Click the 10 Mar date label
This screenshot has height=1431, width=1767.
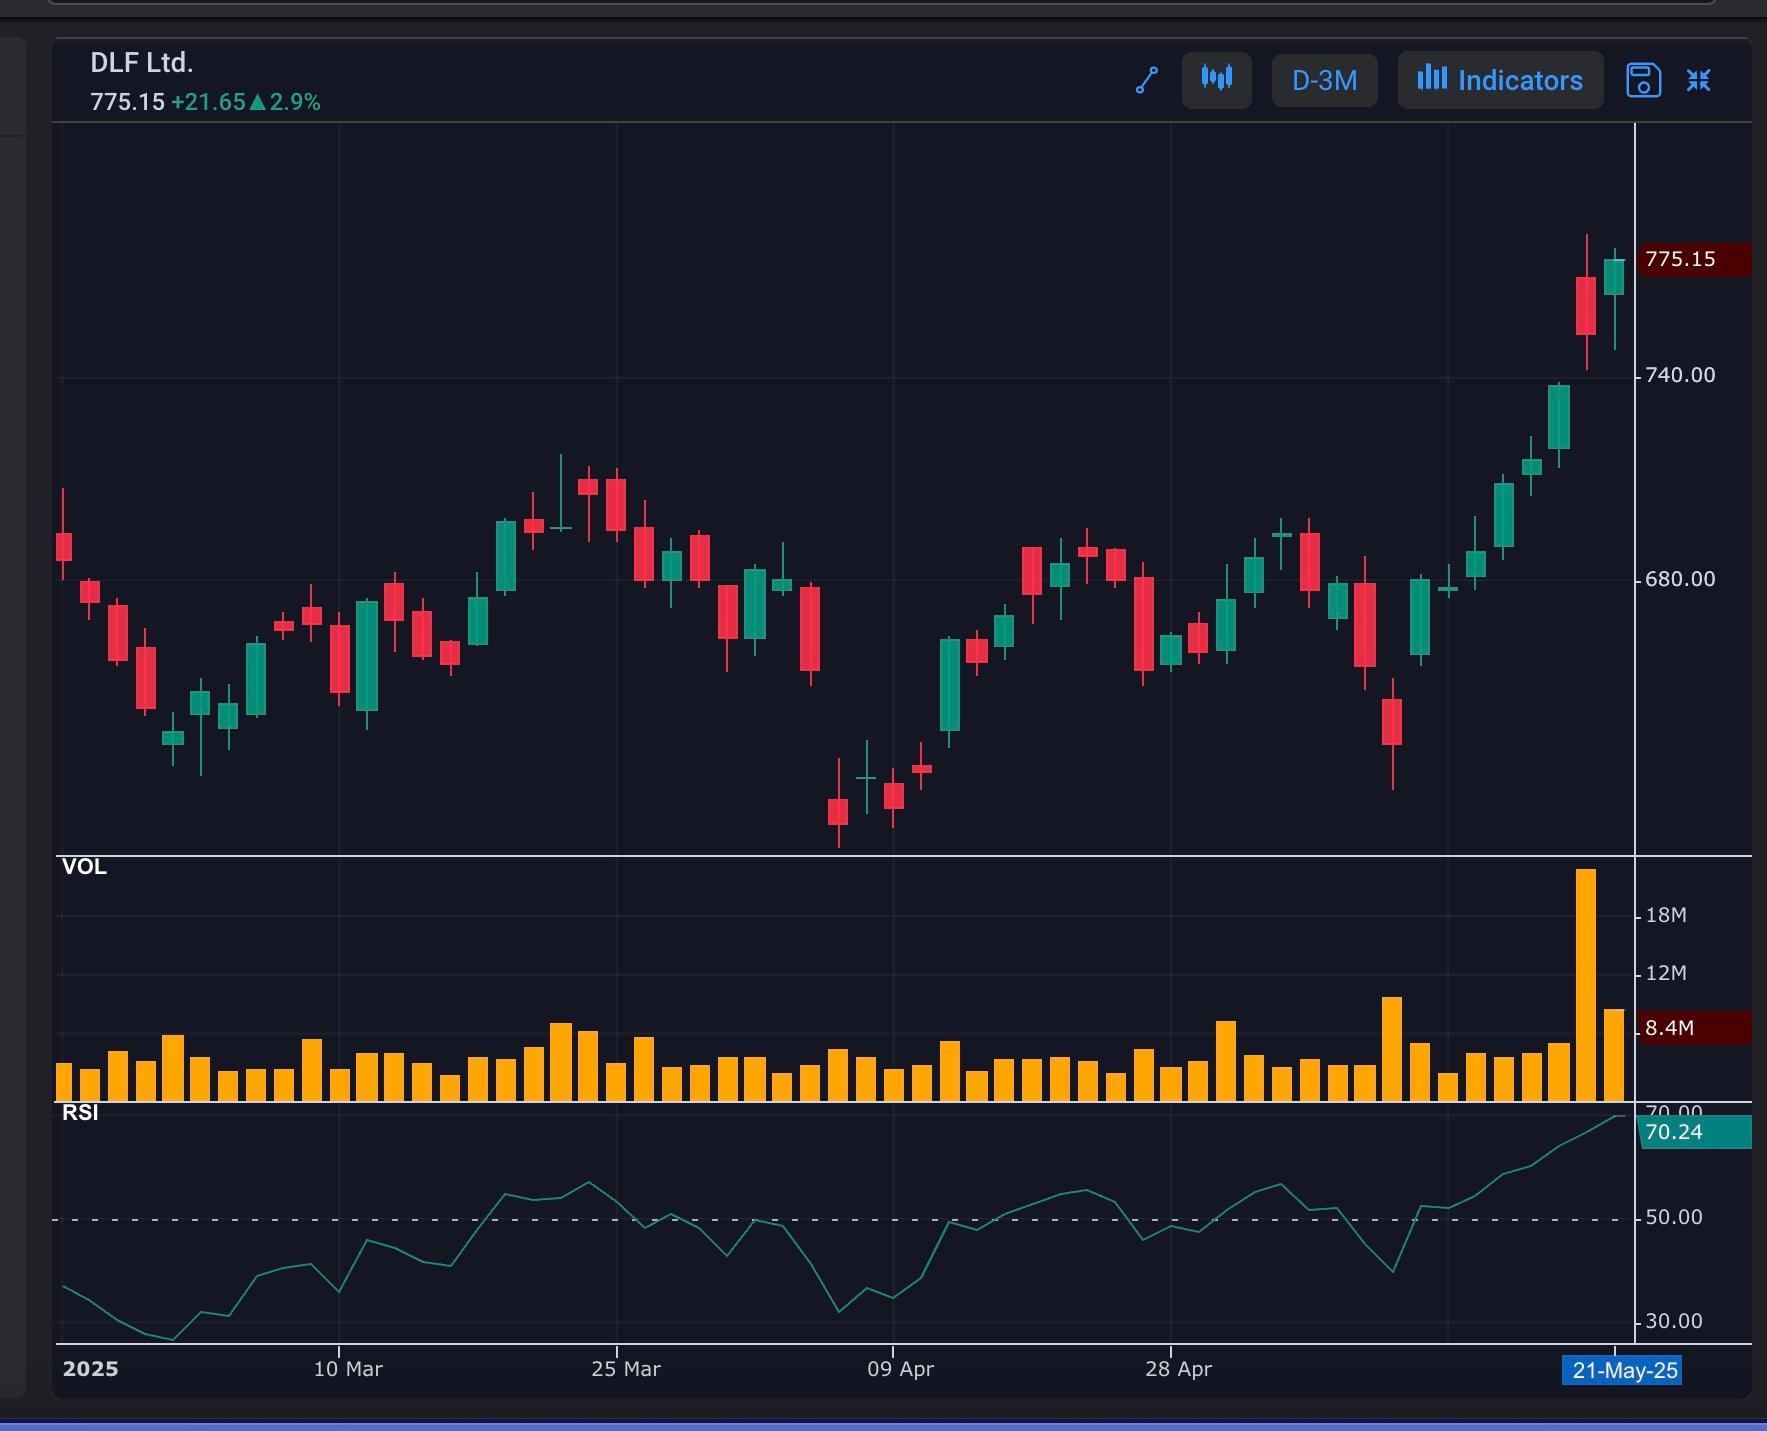(348, 1369)
